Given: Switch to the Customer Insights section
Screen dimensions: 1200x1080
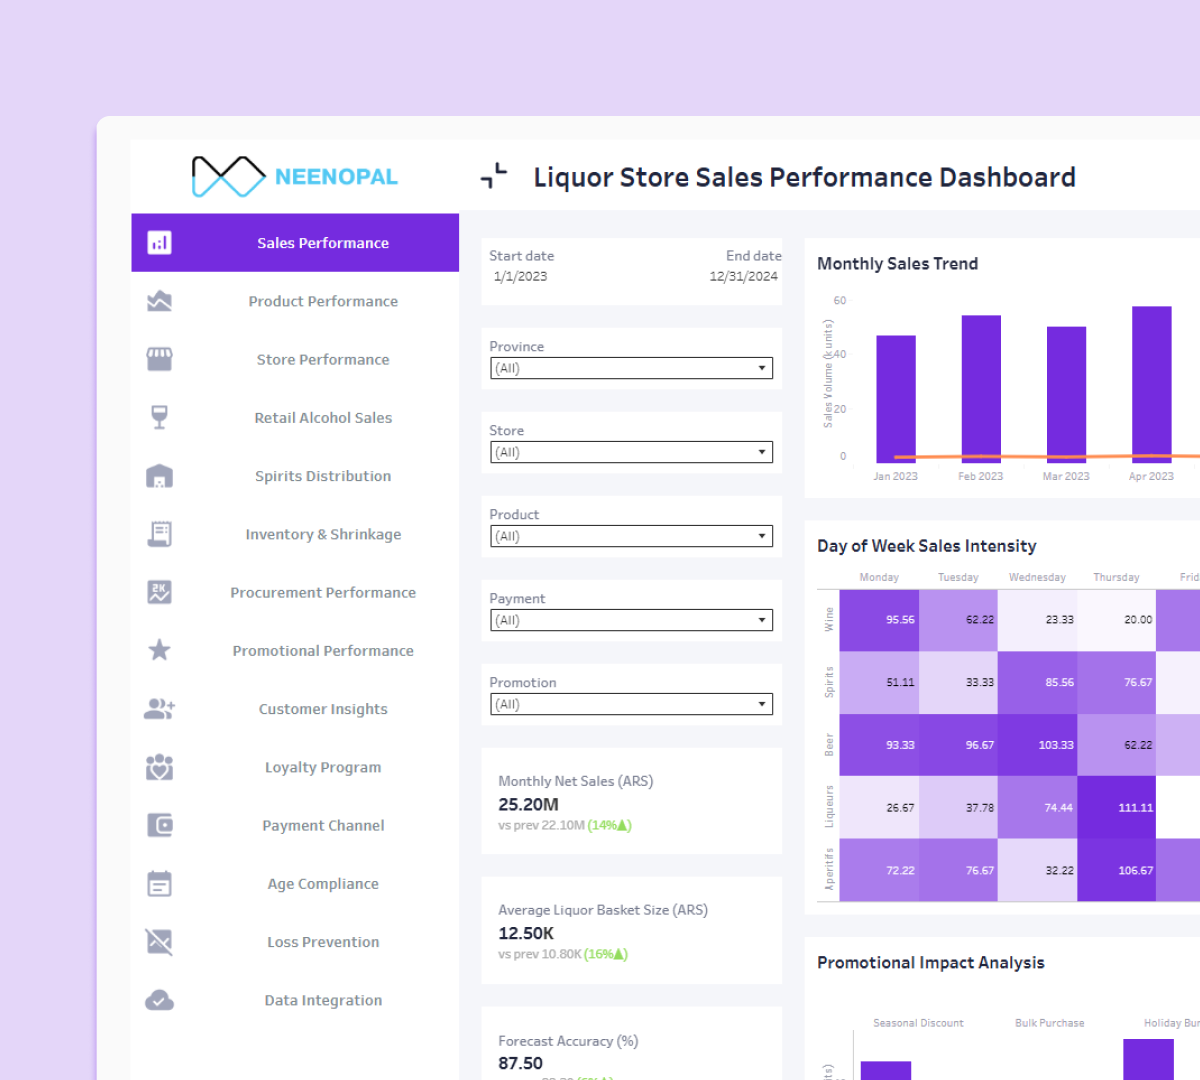Looking at the screenshot, I should [x=322, y=708].
